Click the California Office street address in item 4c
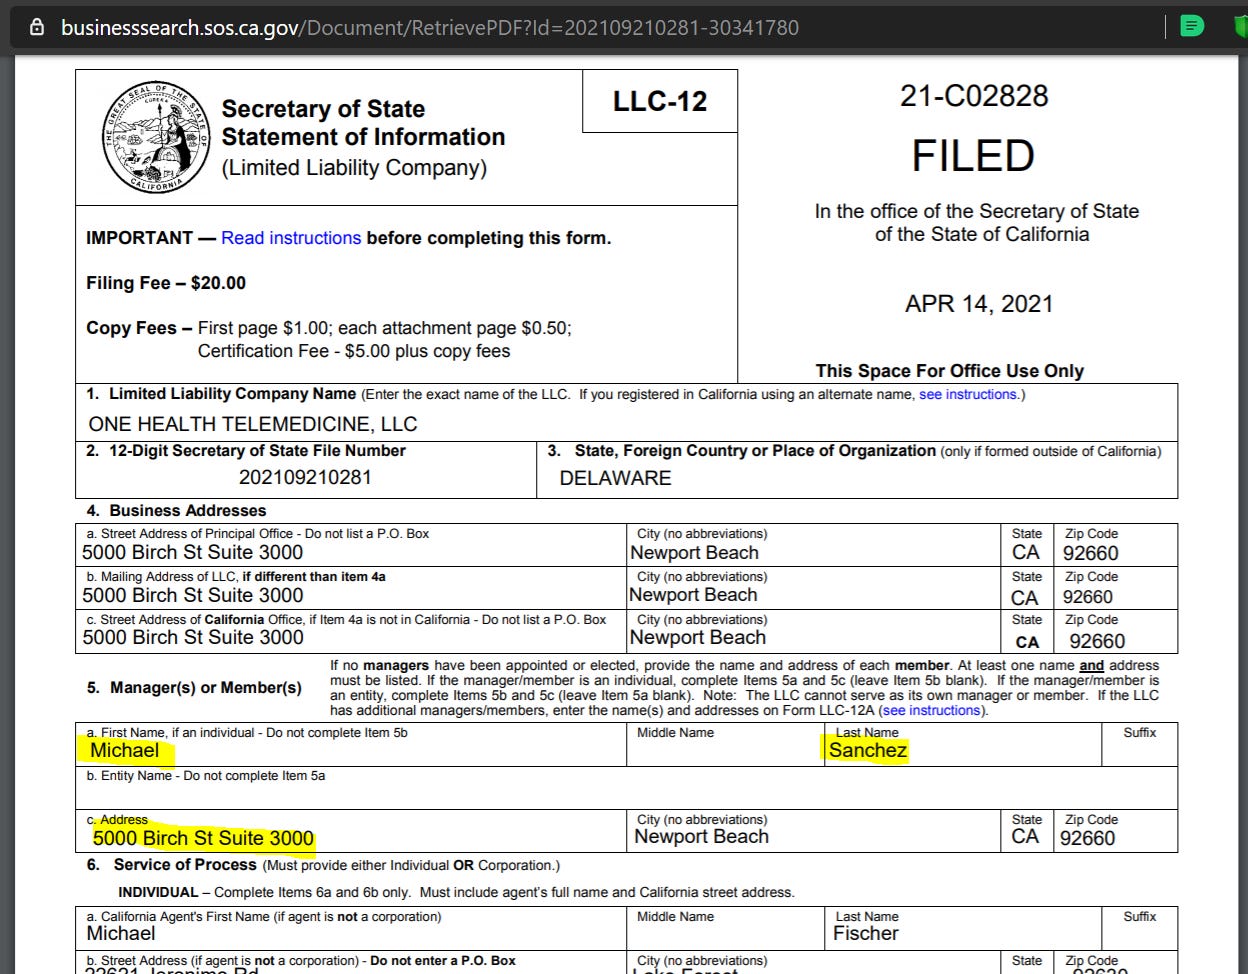The image size is (1248, 974). [x=193, y=638]
